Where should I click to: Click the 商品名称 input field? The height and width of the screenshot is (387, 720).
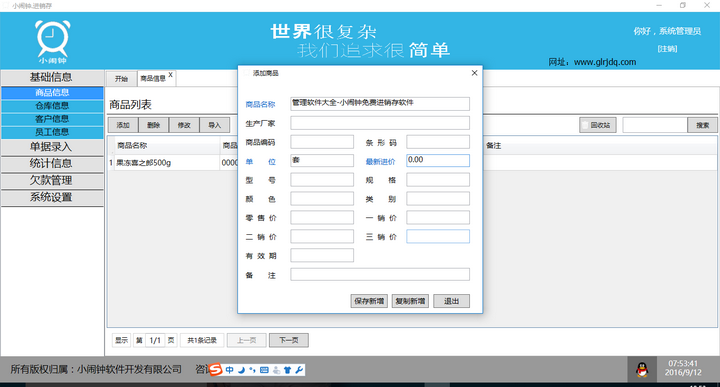(380, 104)
